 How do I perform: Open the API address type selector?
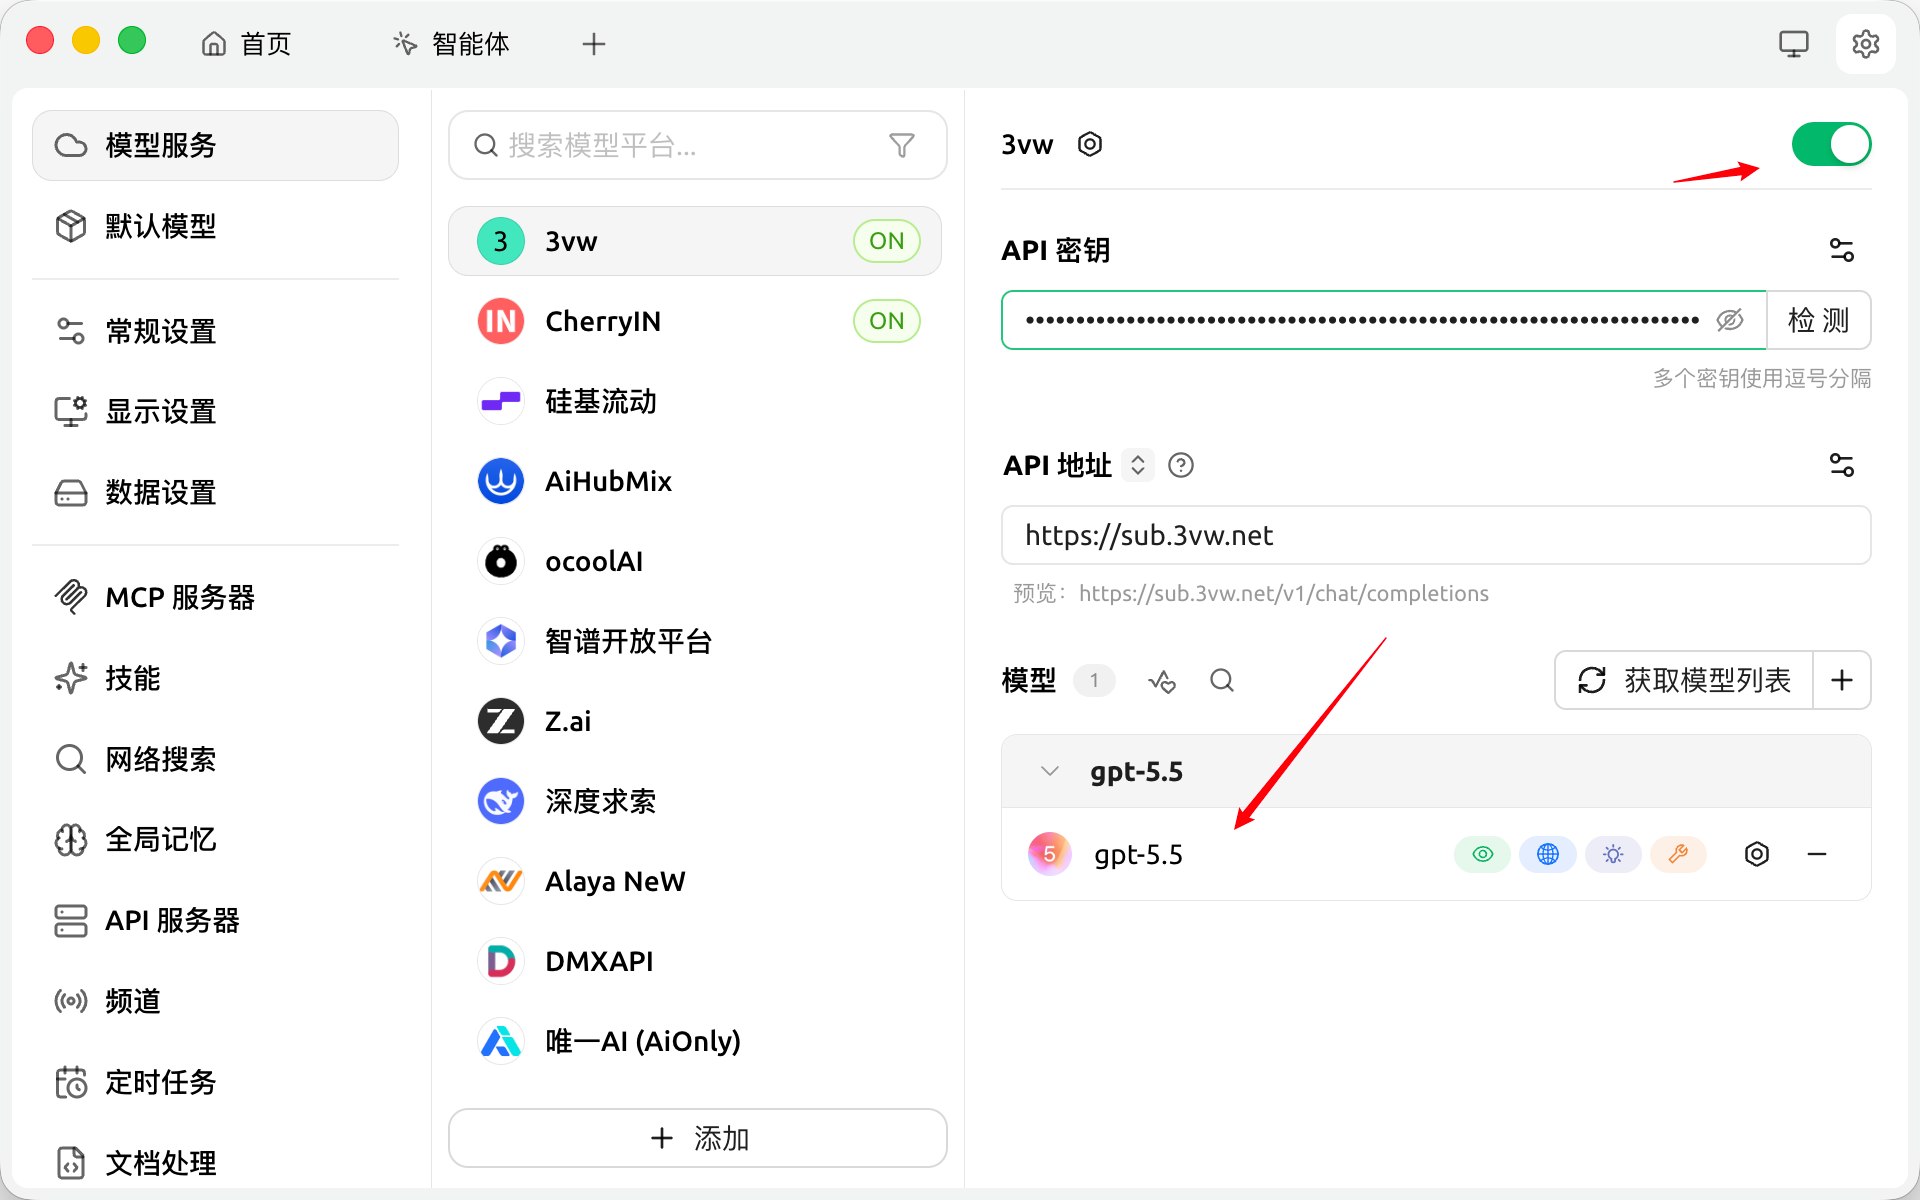(x=1137, y=465)
